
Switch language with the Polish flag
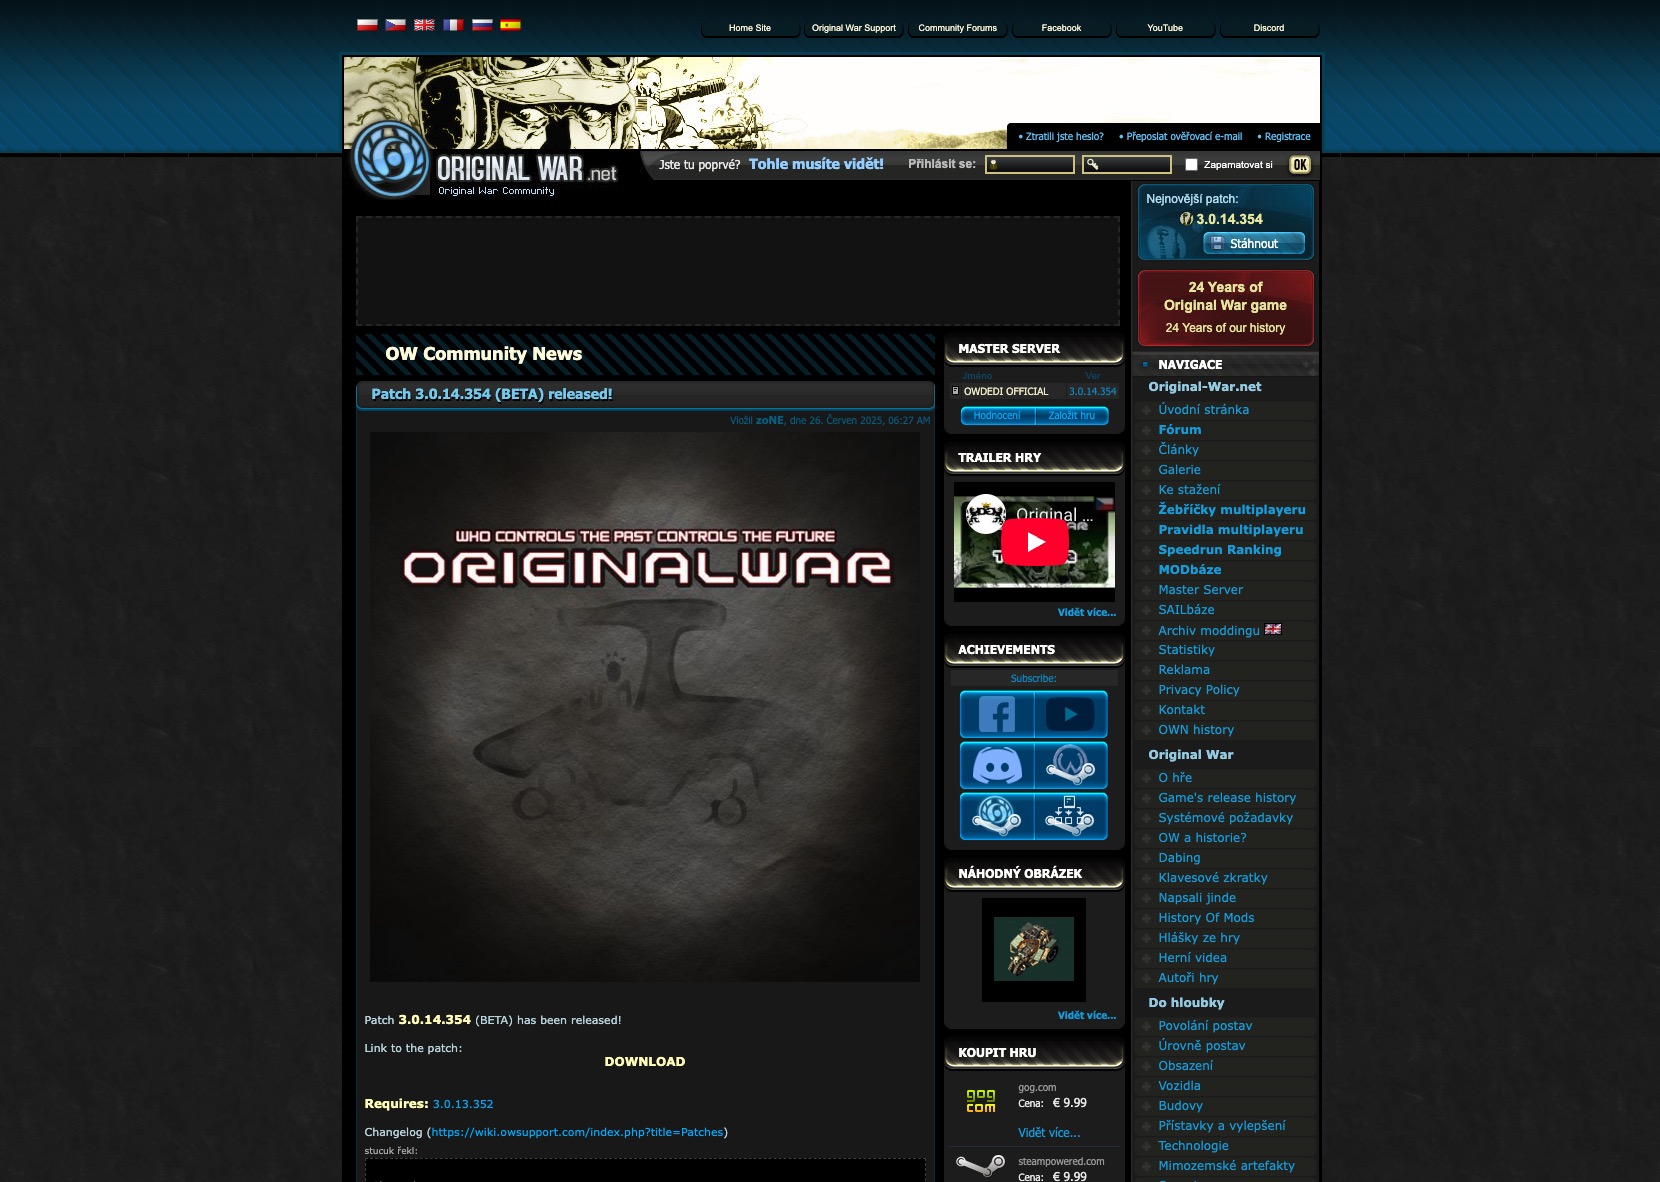click(367, 25)
